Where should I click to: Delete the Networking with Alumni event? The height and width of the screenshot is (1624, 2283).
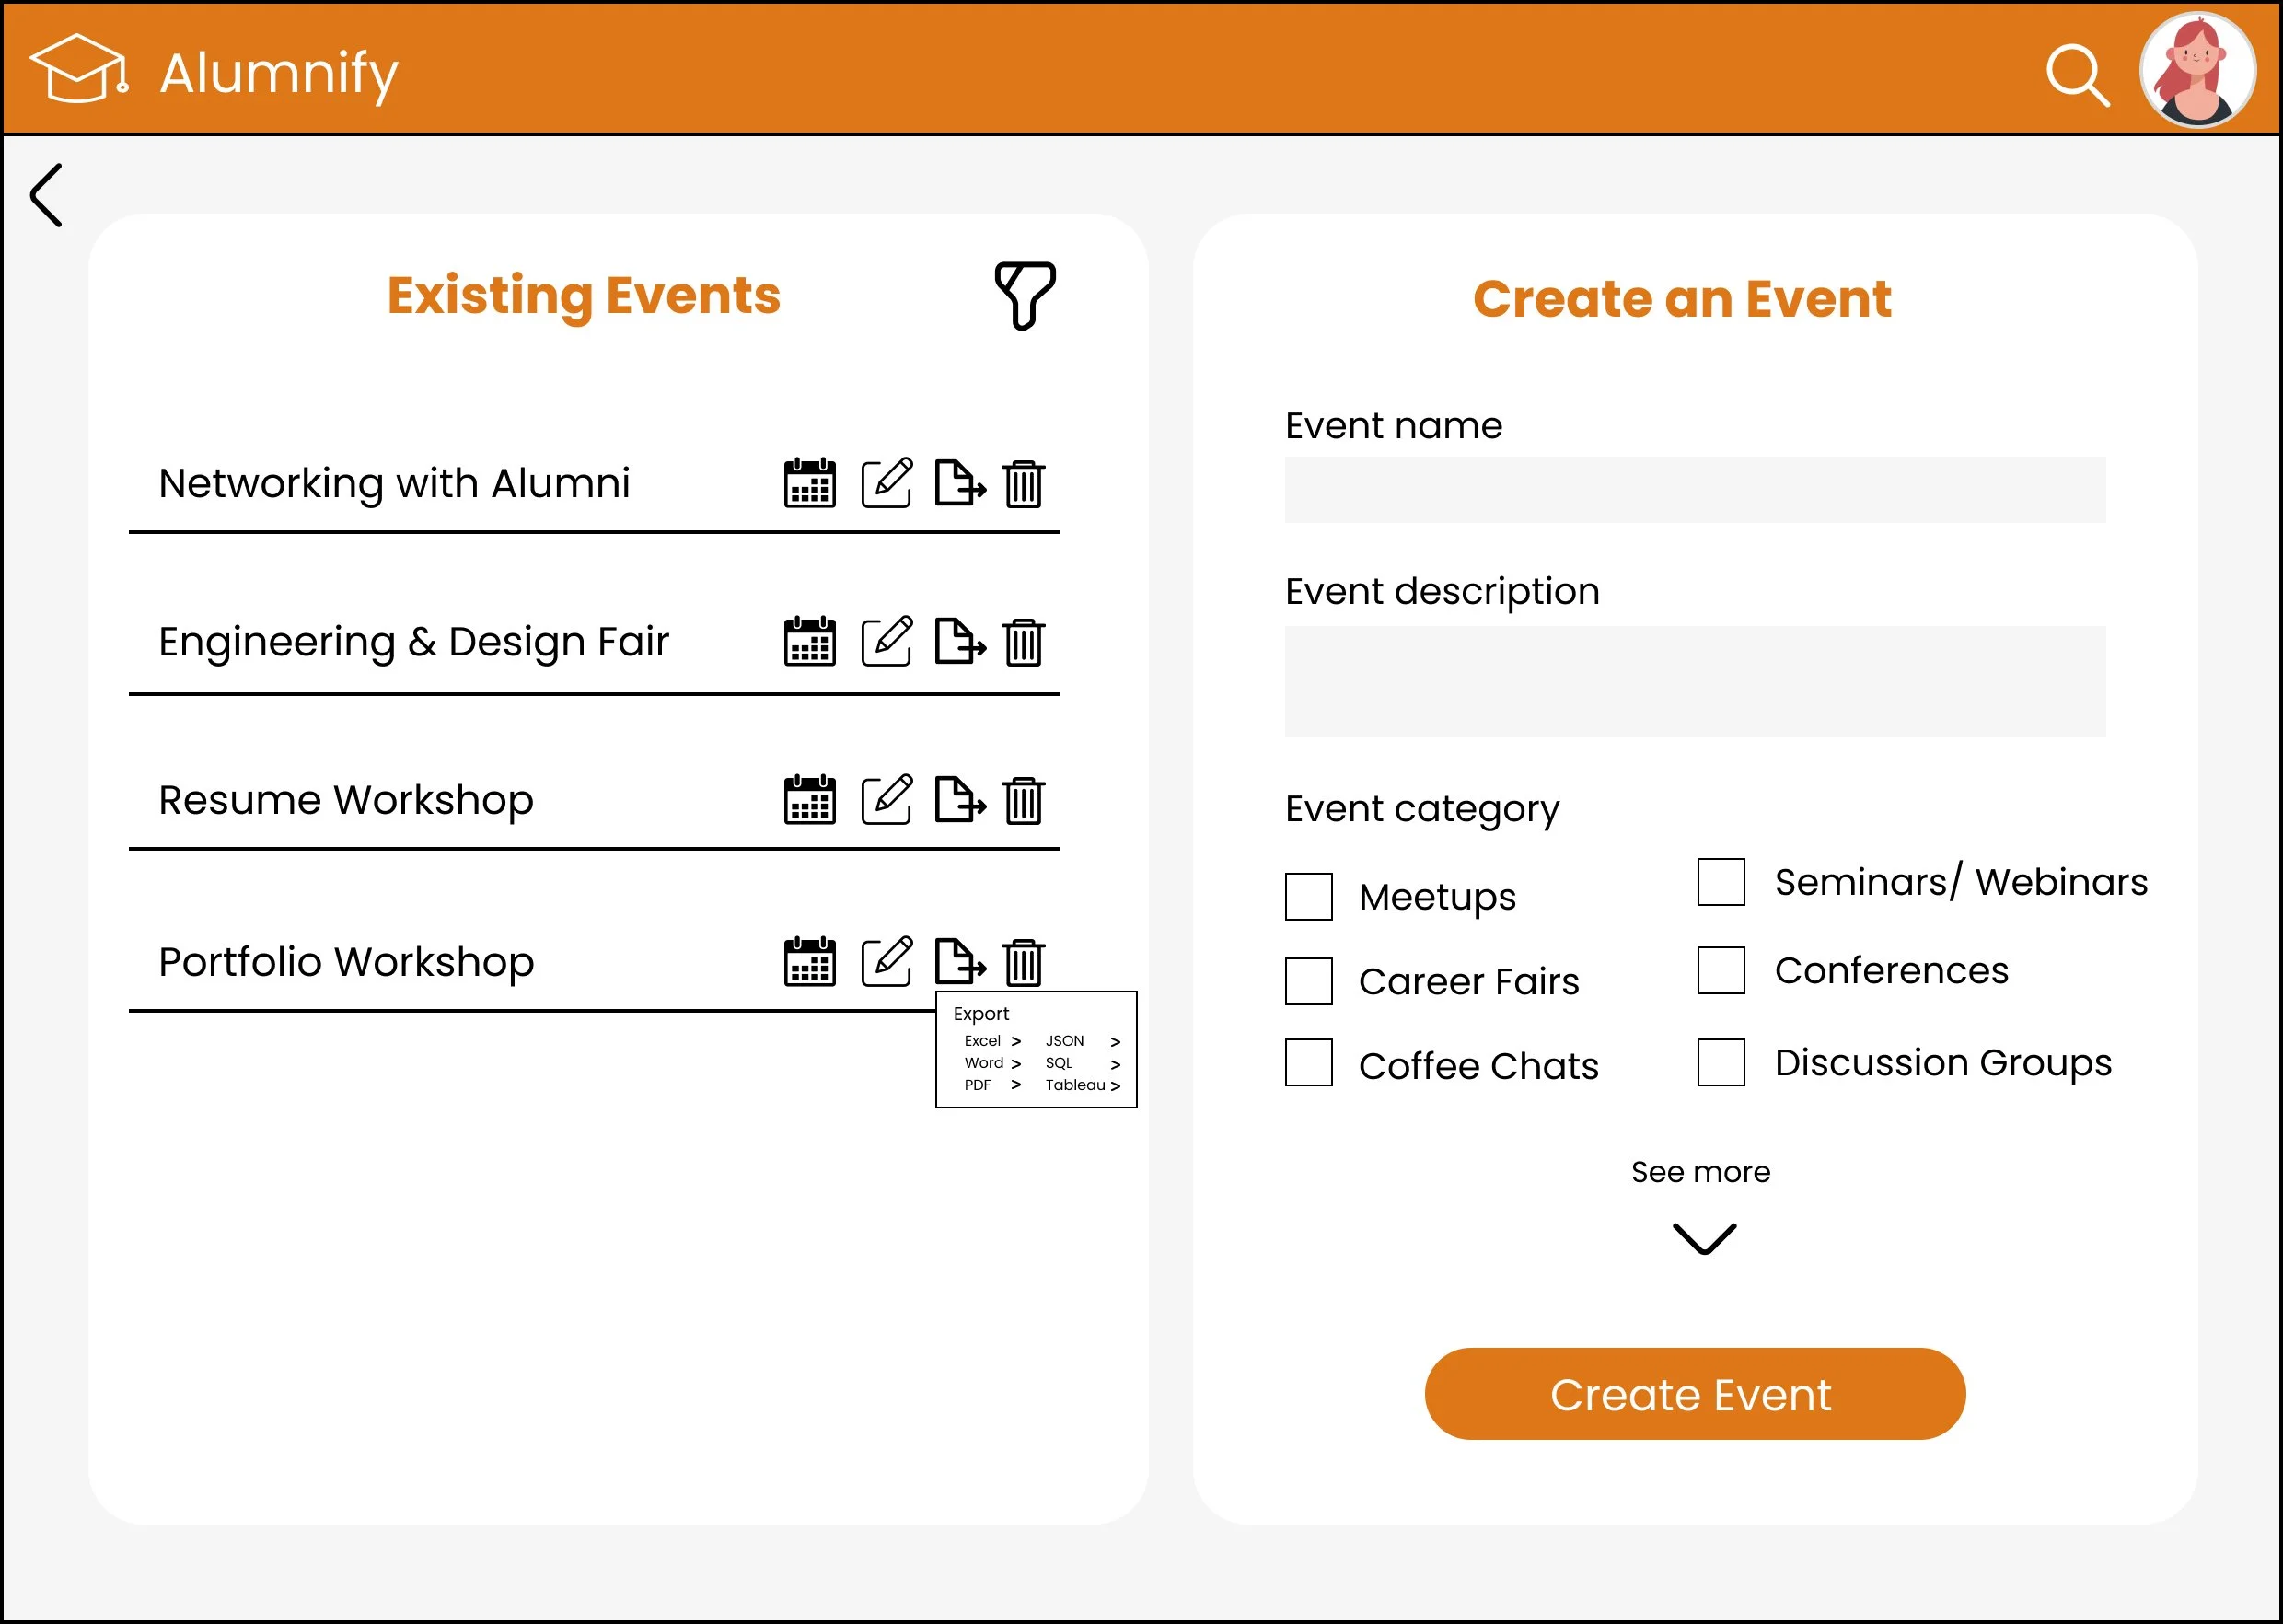coord(1023,483)
